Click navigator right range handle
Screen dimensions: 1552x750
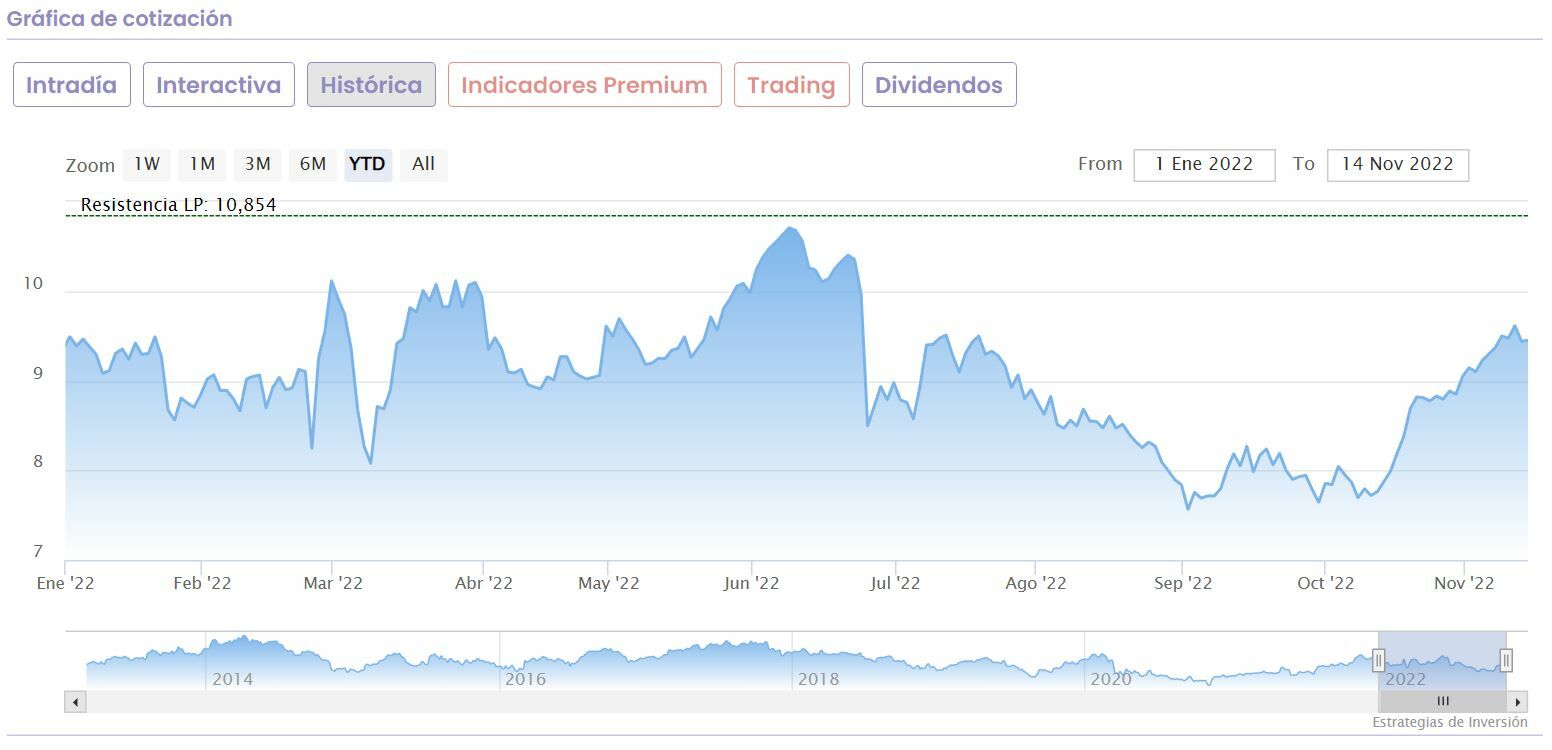pos(1506,660)
